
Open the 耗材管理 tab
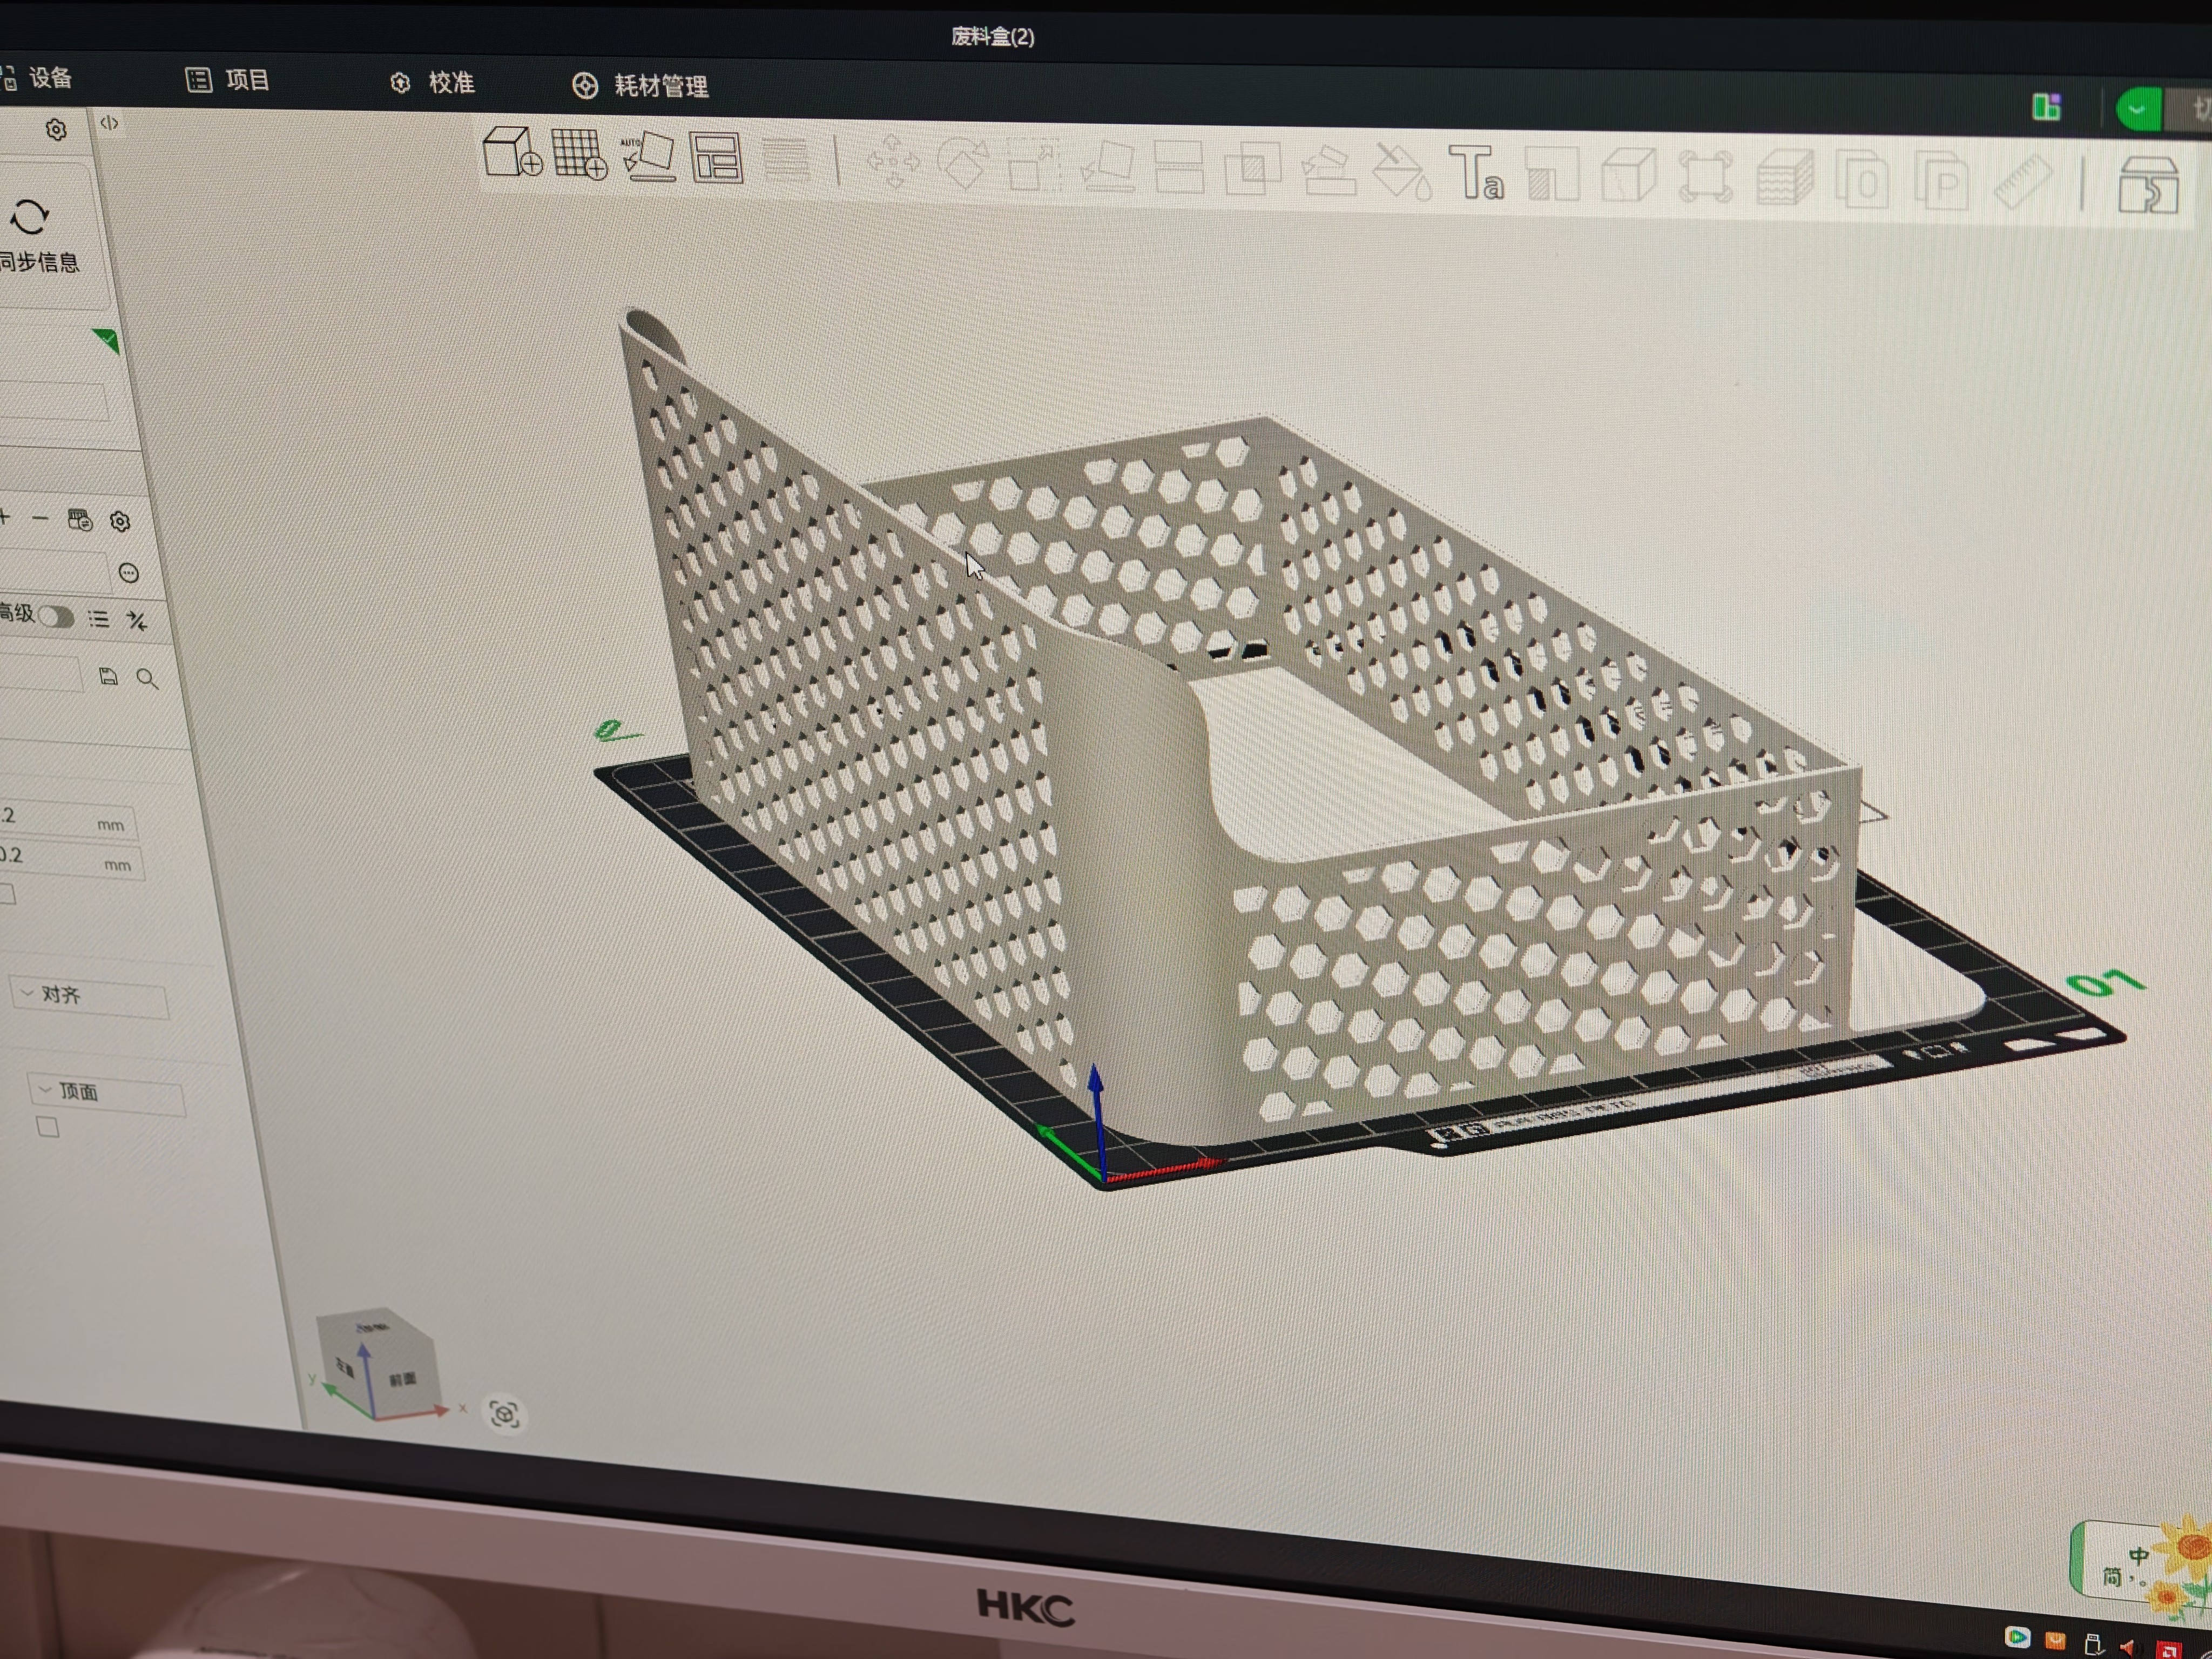(641, 86)
